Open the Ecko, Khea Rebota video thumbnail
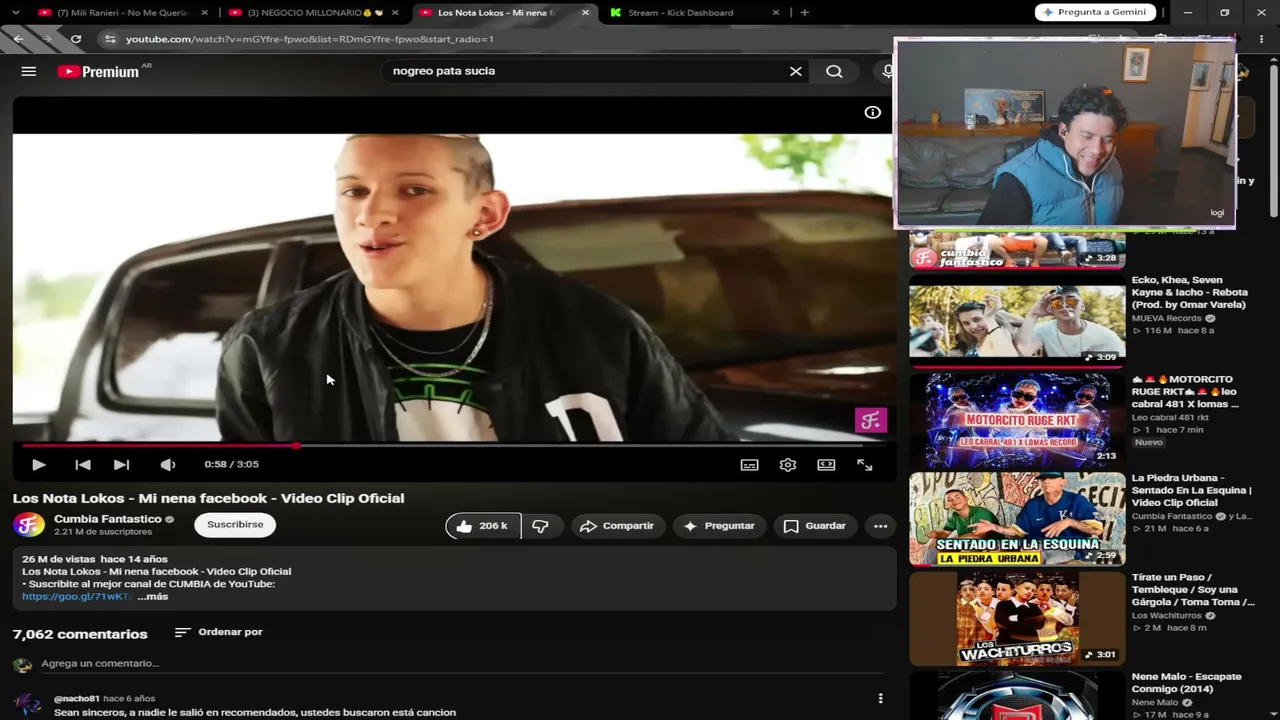The width and height of the screenshot is (1280, 720). (x=1017, y=321)
